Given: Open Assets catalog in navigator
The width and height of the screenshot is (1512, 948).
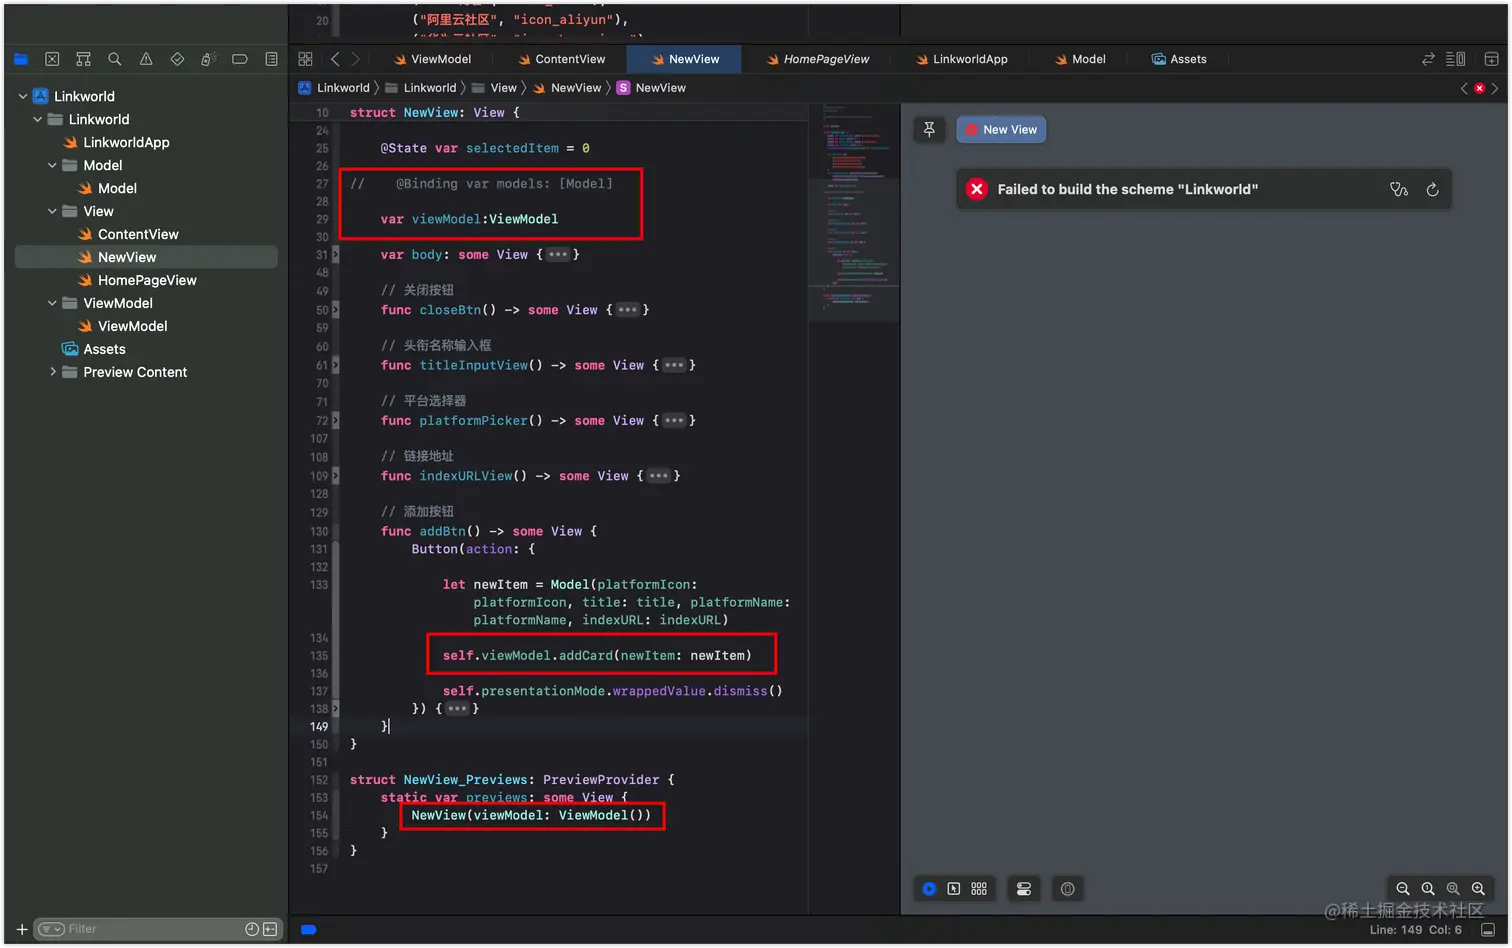Looking at the screenshot, I should (104, 350).
